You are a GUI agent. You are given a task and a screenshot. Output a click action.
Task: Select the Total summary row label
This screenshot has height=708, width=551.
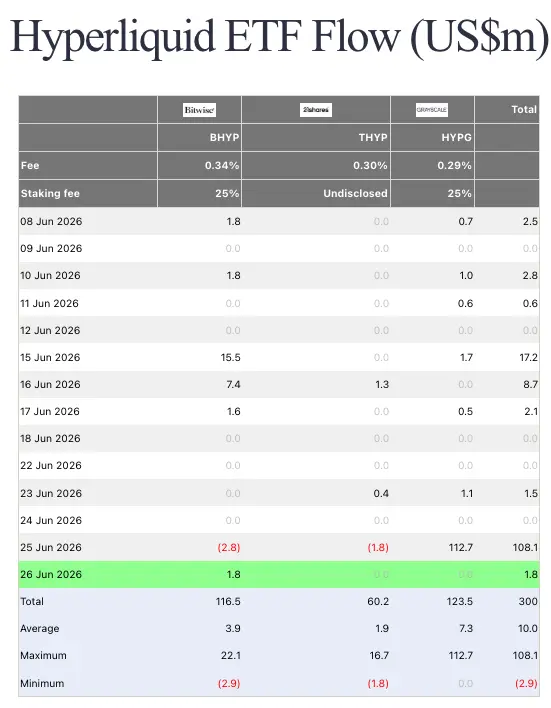click(x=32, y=601)
